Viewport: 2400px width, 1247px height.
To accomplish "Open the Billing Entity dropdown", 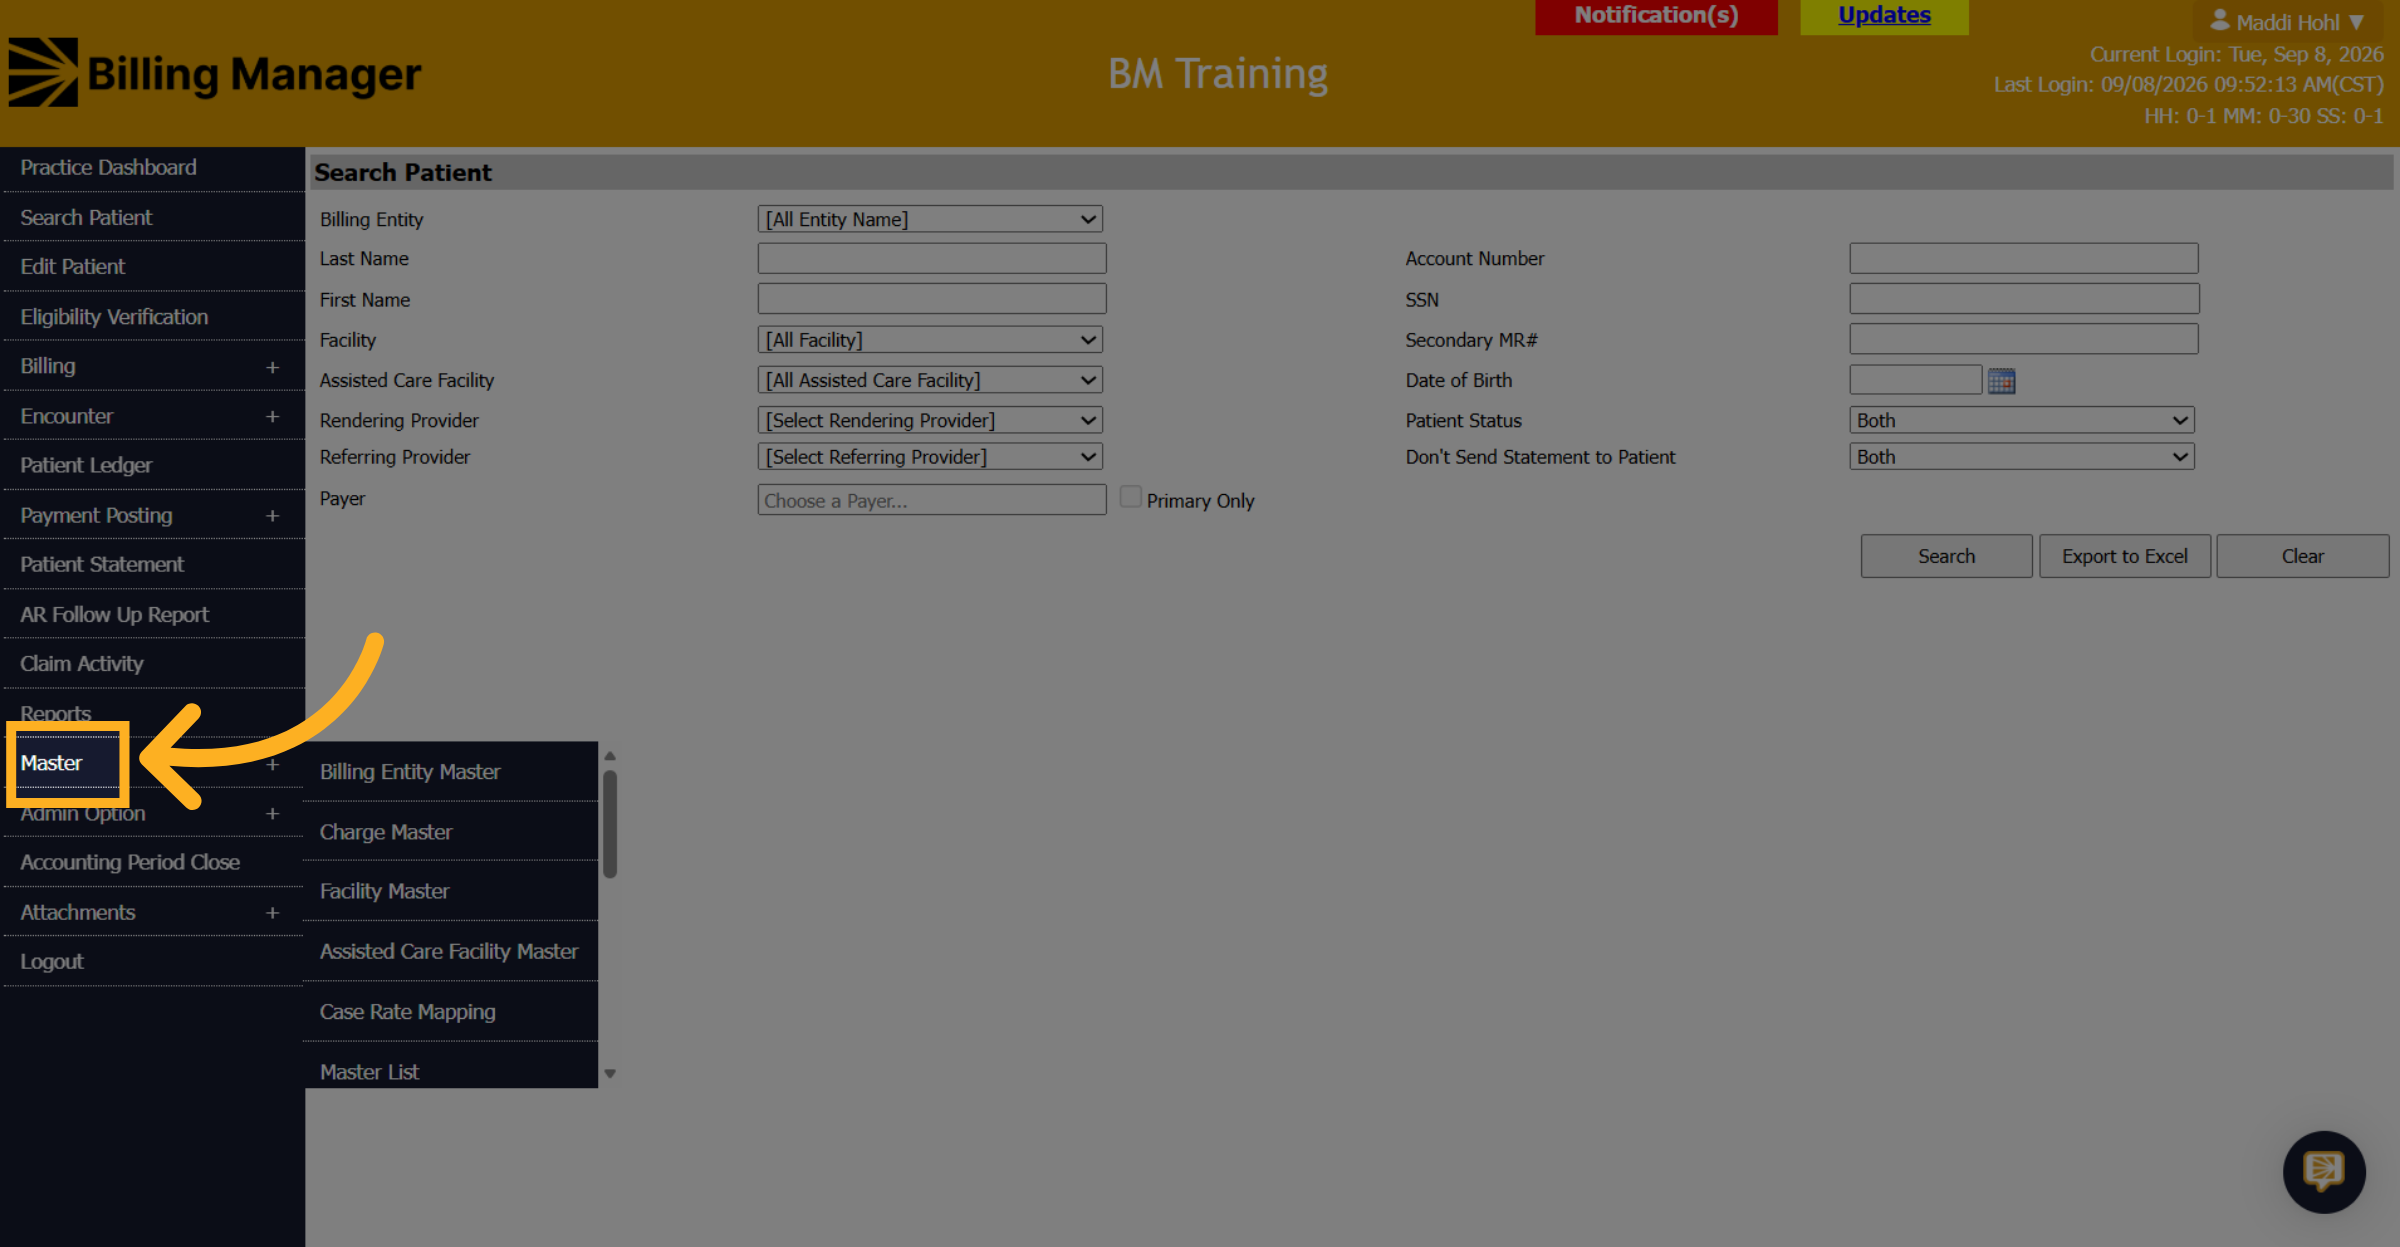I will tap(930, 219).
